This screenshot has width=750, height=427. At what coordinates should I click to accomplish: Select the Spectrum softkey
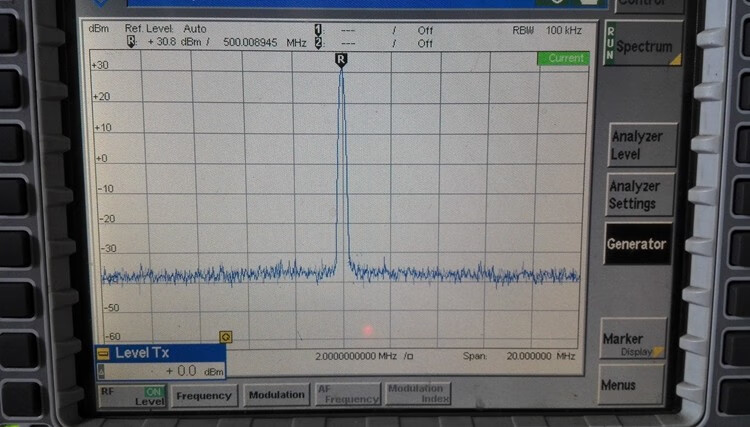click(643, 44)
